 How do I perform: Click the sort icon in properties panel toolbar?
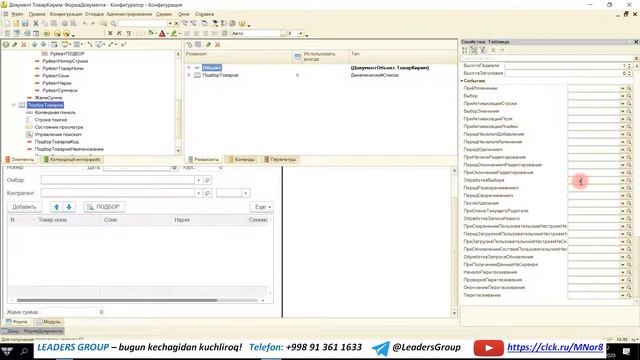(465, 50)
